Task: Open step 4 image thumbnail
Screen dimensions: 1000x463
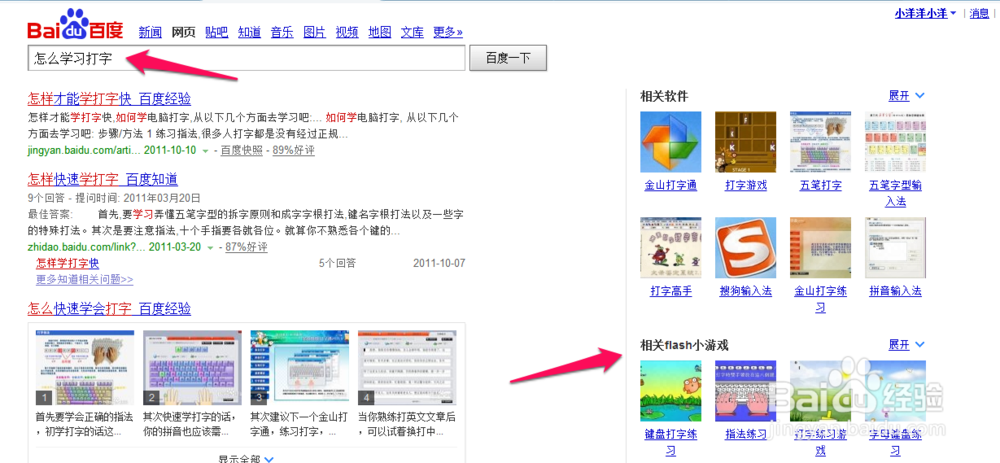Action: click(x=407, y=368)
